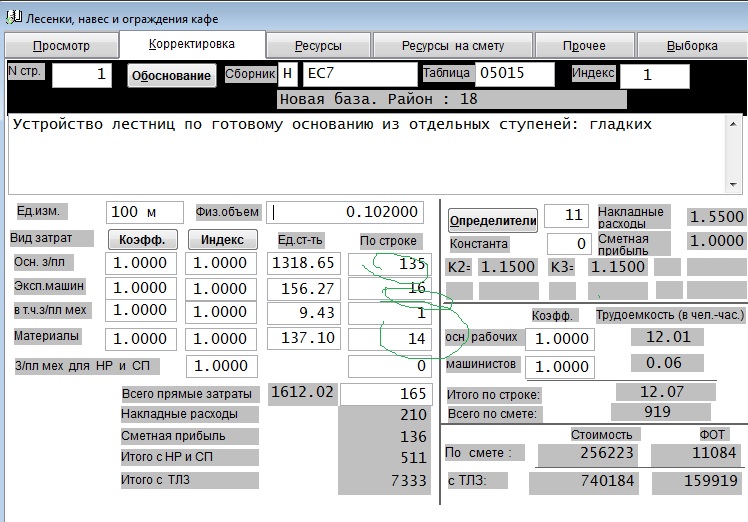Click the Индекс button under Физ.объем
This screenshot has height=522, width=748.
(222, 240)
